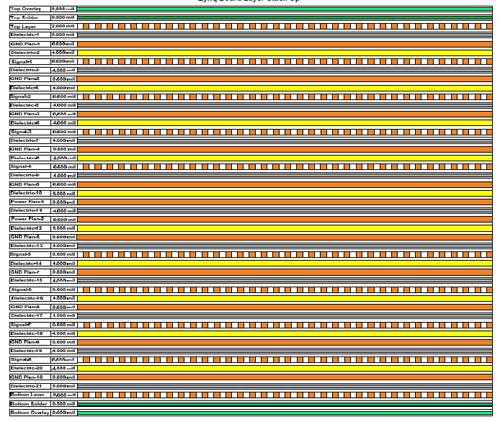Click the GND Plane-4 thickness field
Image resolution: width=500 pixels, height=422 pixels.
coord(64,149)
